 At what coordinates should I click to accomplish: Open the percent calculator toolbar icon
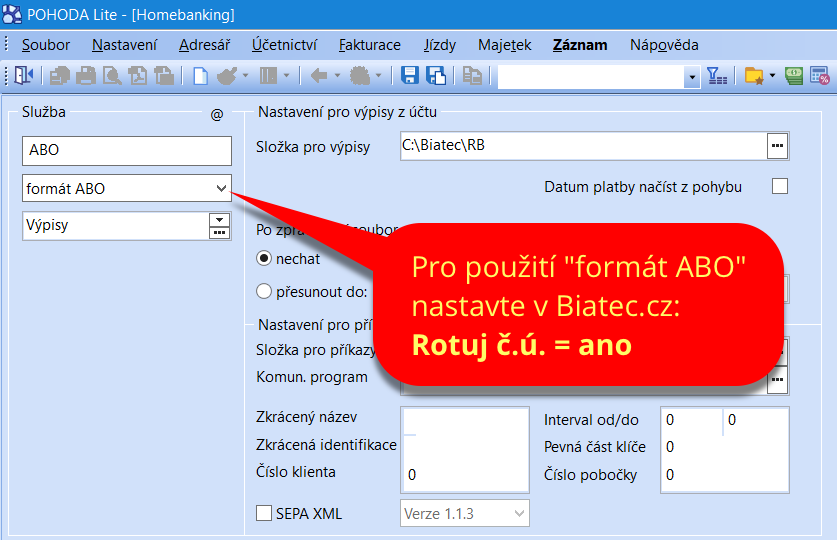tap(819, 76)
